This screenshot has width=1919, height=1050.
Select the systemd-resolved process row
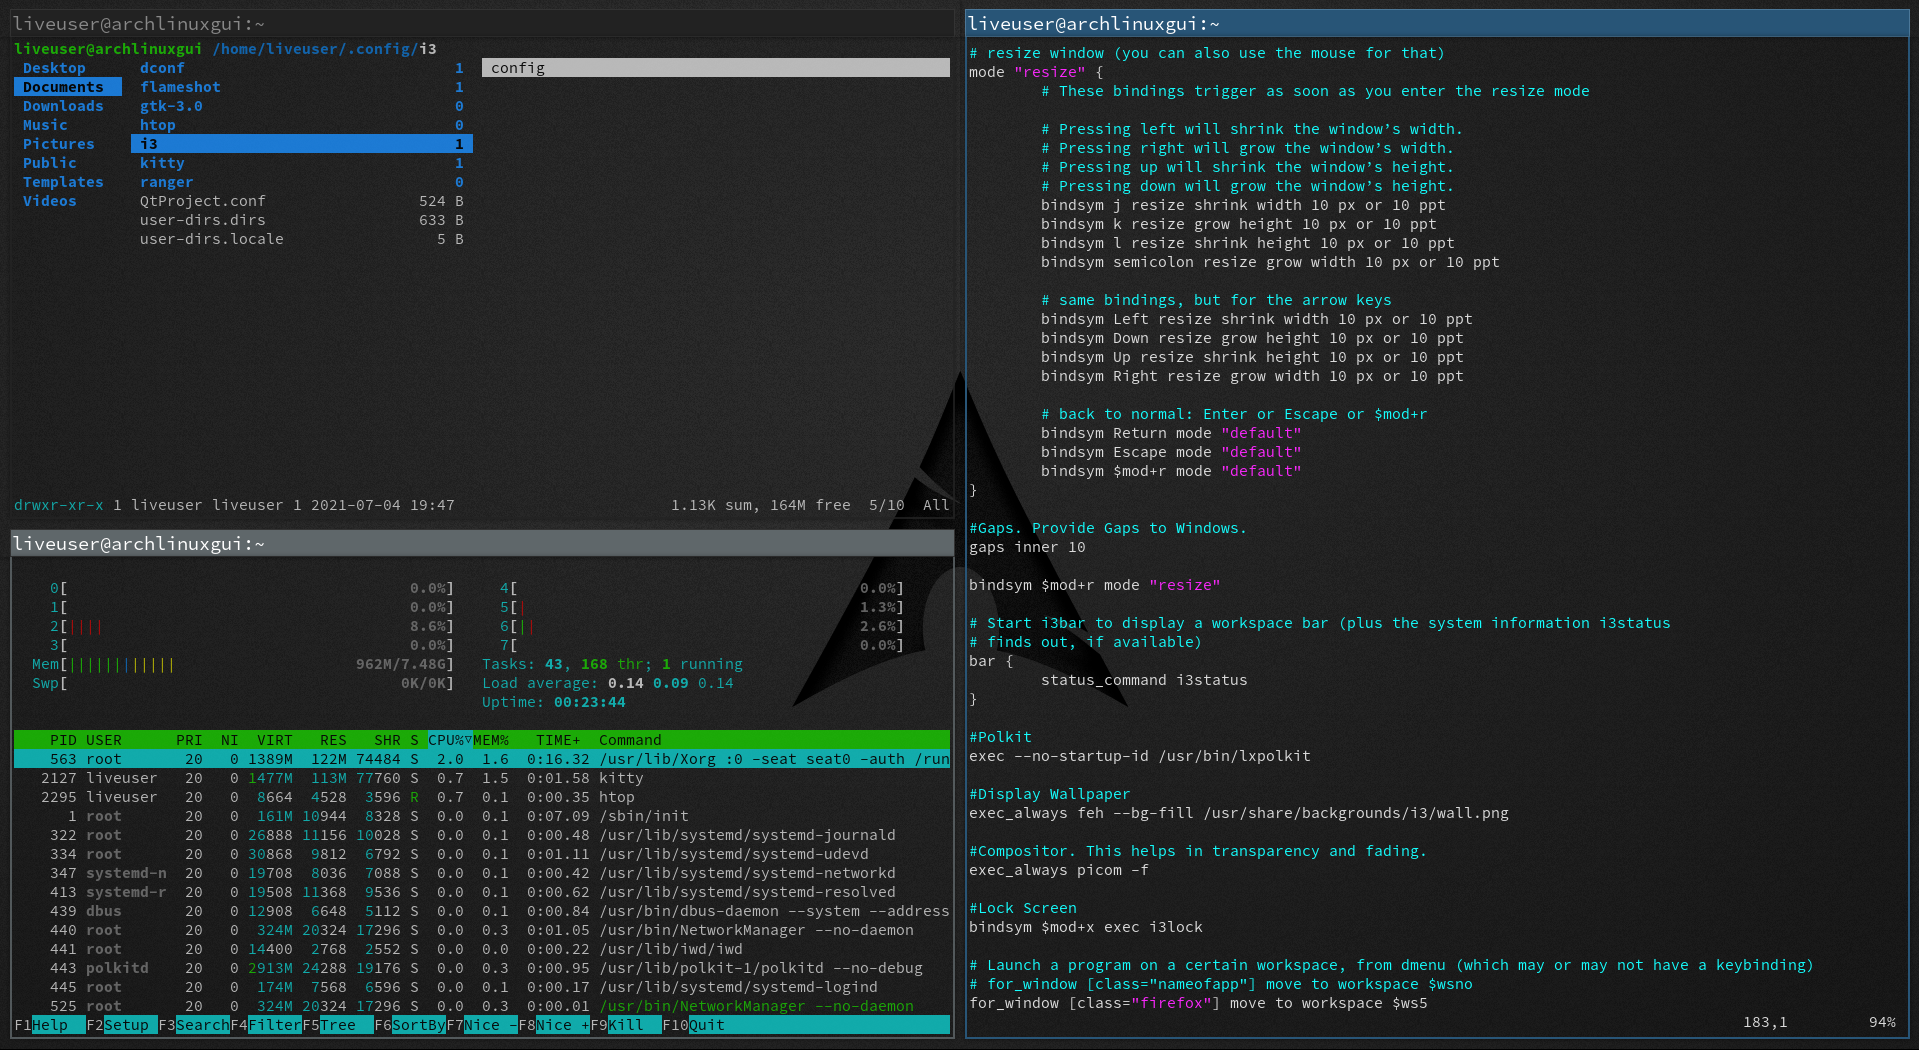click(481, 892)
